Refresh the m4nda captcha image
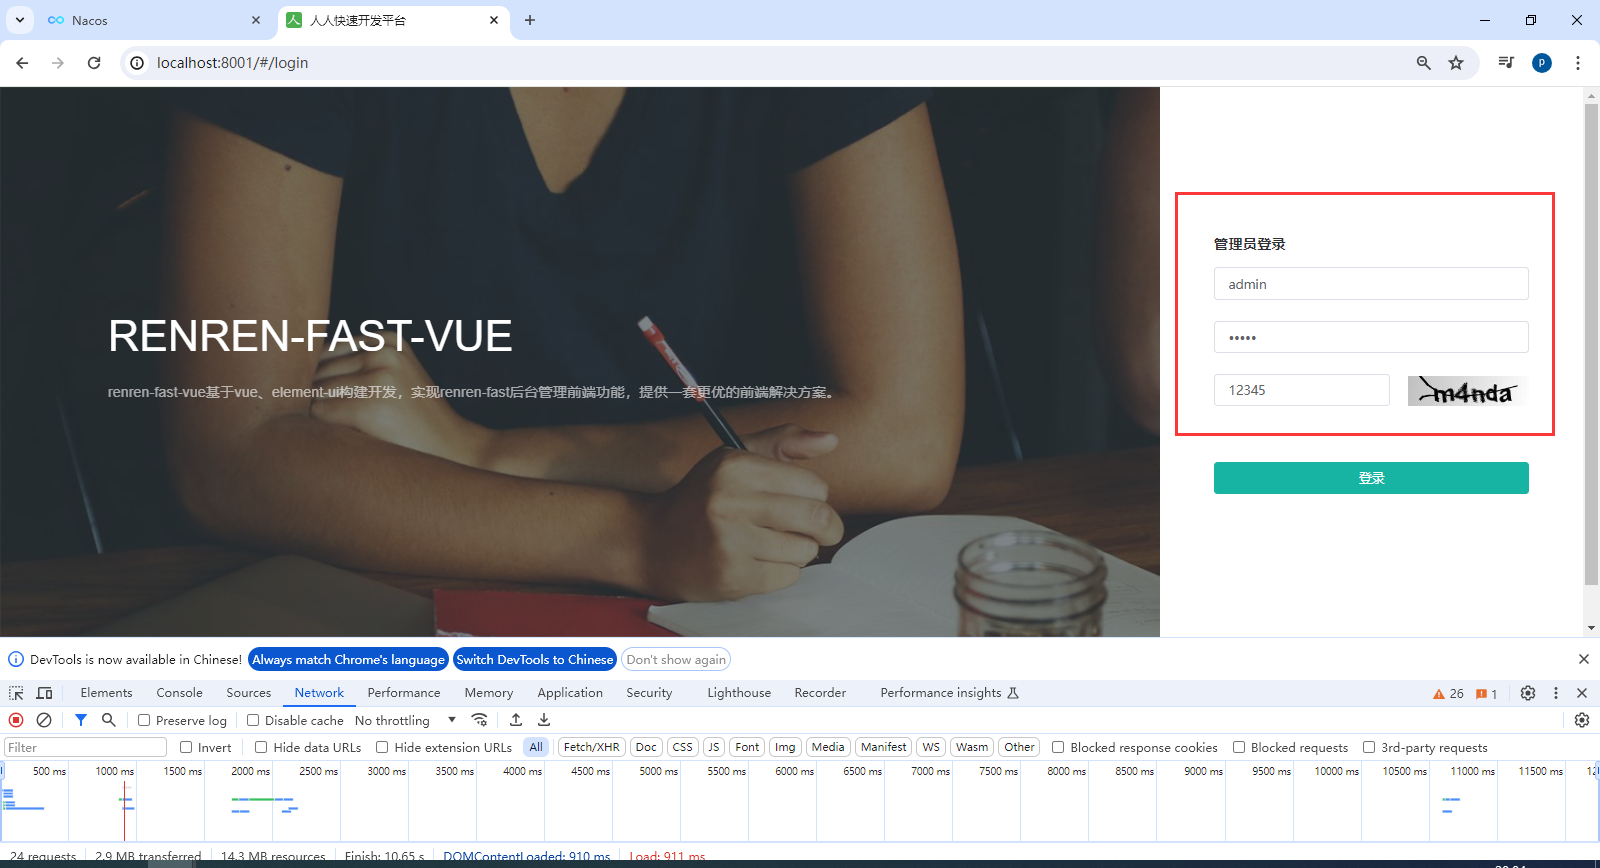 [x=1468, y=391]
